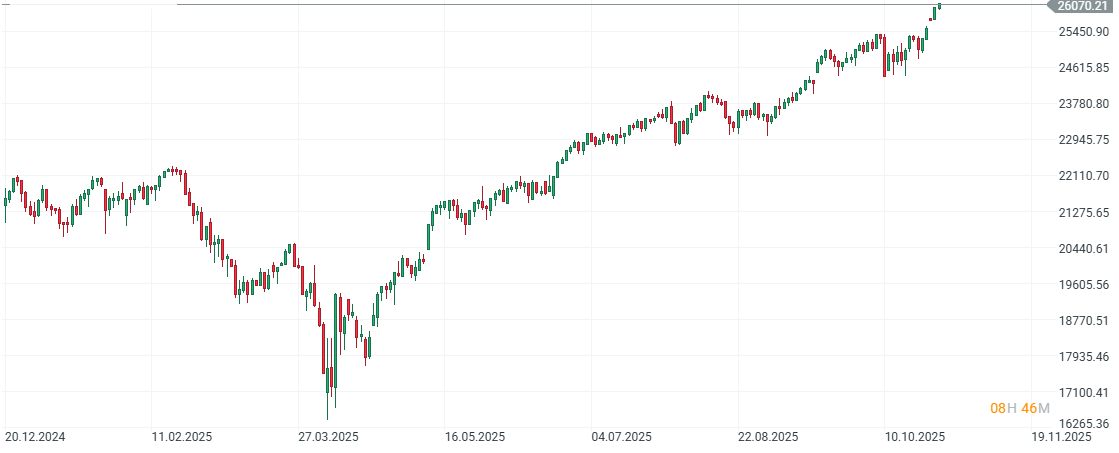Image resolution: width=1119 pixels, height=453 pixels.
Task: Click the 27.03.2025 date label
Action: [328, 437]
